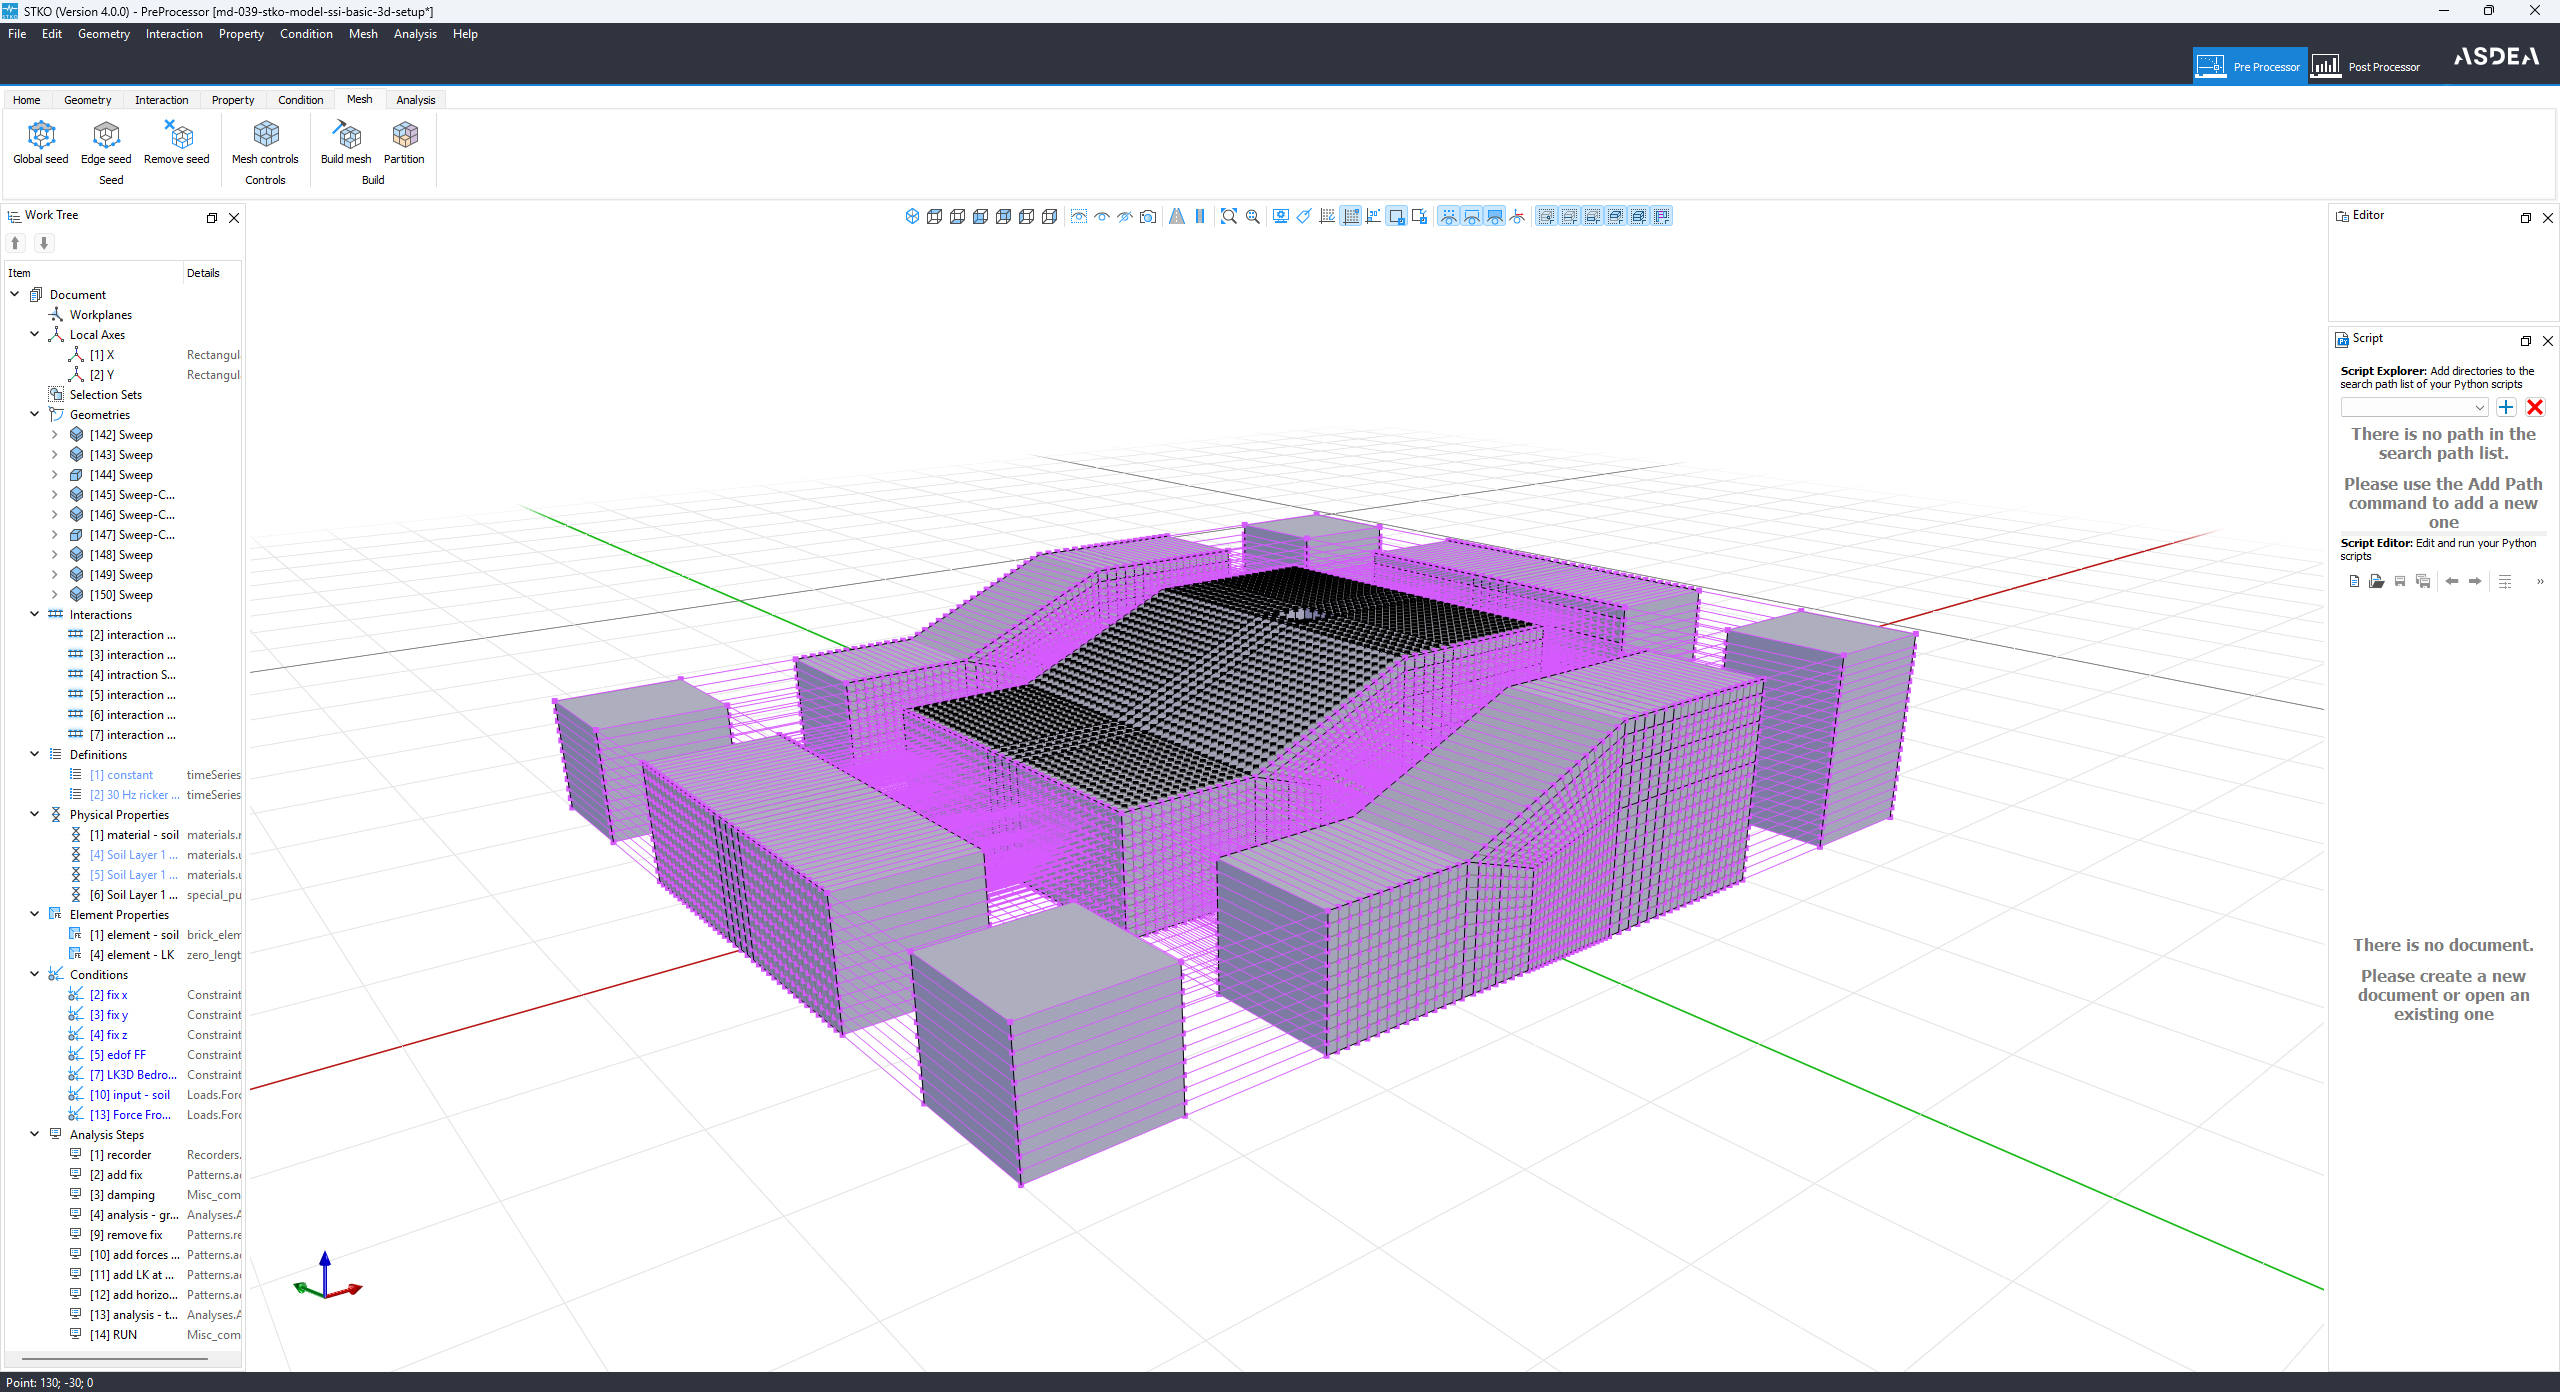This screenshot has height=1392, width=2560.
Task: Open the Help menu
Action: (465, 34)
